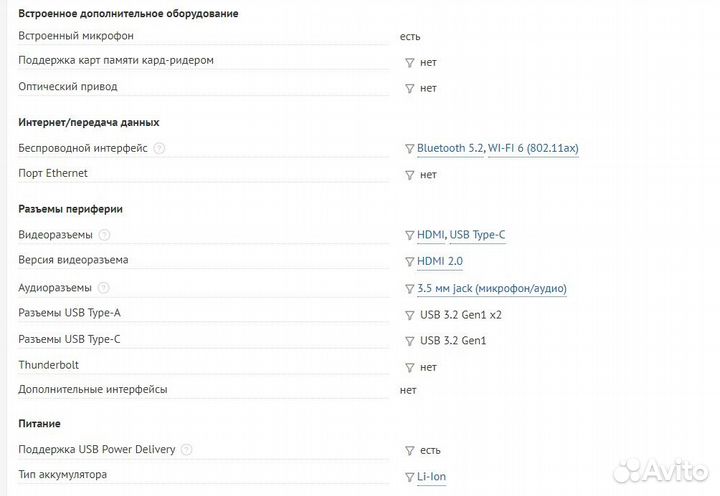Click the Li-Ion battery type link
Image resolution: width=720 pixels, height=496 pixels.
431,477
